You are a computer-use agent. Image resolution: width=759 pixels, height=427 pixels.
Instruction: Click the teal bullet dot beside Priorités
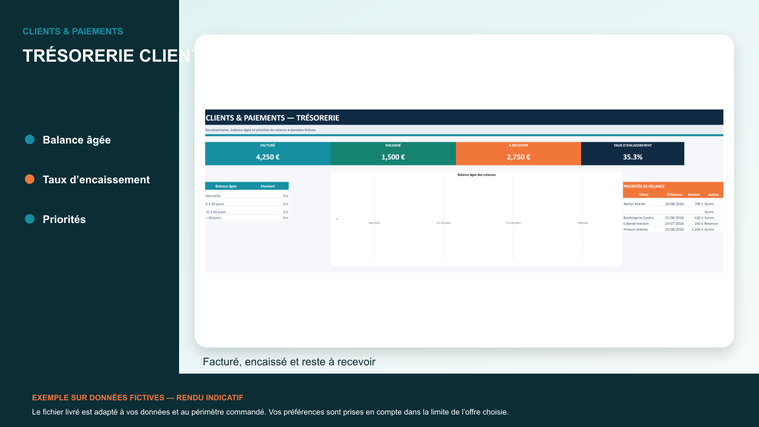pos(30,219)
